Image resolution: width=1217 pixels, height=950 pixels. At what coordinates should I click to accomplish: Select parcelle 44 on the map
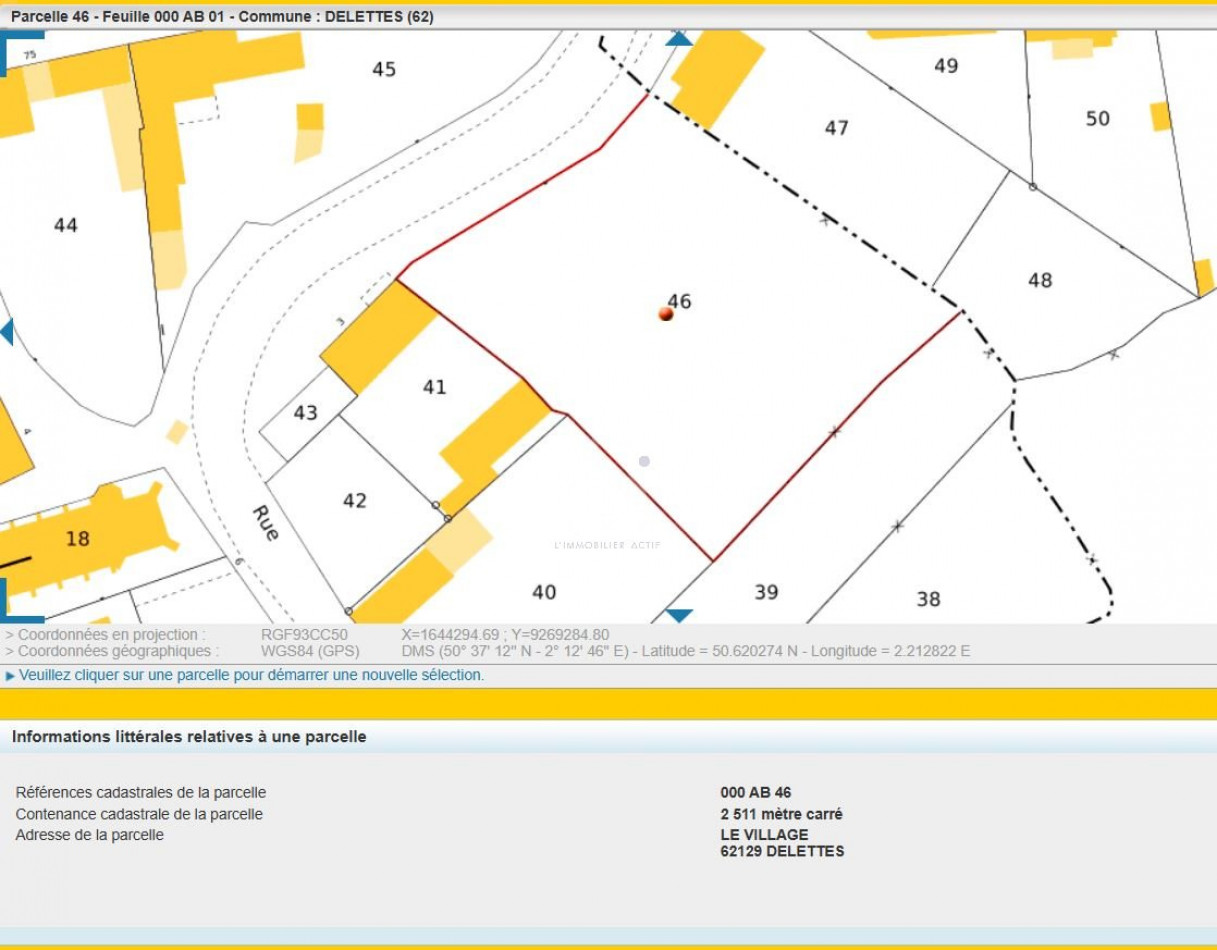pyautogui.click(x=67, y=224)
